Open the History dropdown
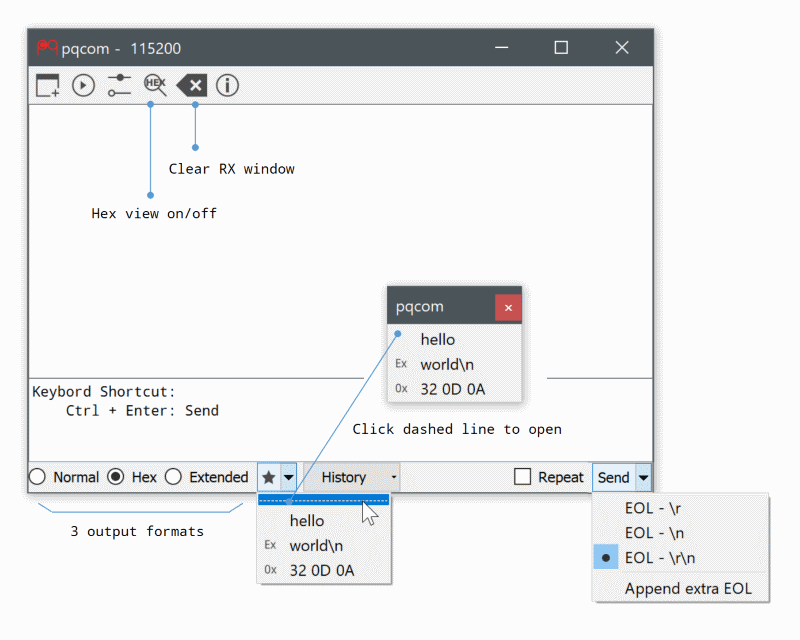This screenshot has height=640, width=800. point(352,477)
